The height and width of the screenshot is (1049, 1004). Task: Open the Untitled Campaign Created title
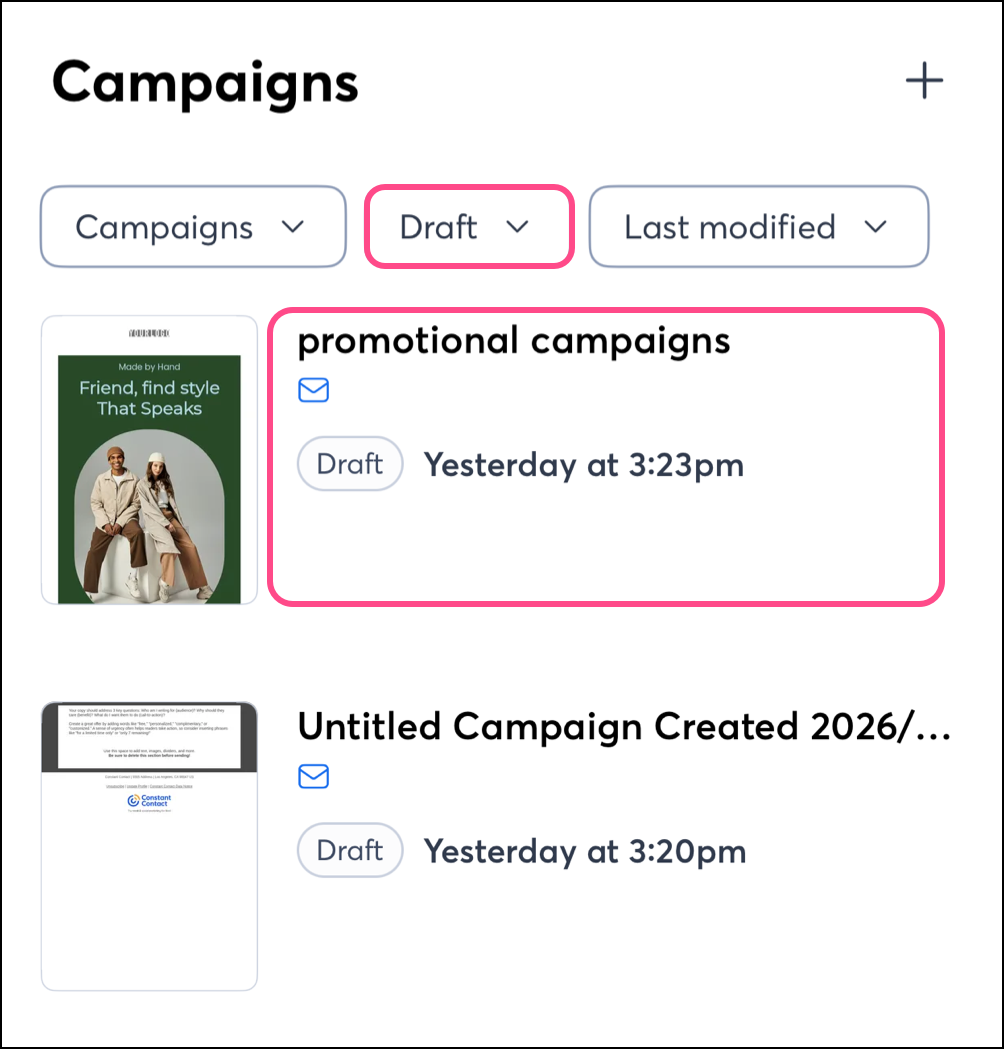click(622, 726)
